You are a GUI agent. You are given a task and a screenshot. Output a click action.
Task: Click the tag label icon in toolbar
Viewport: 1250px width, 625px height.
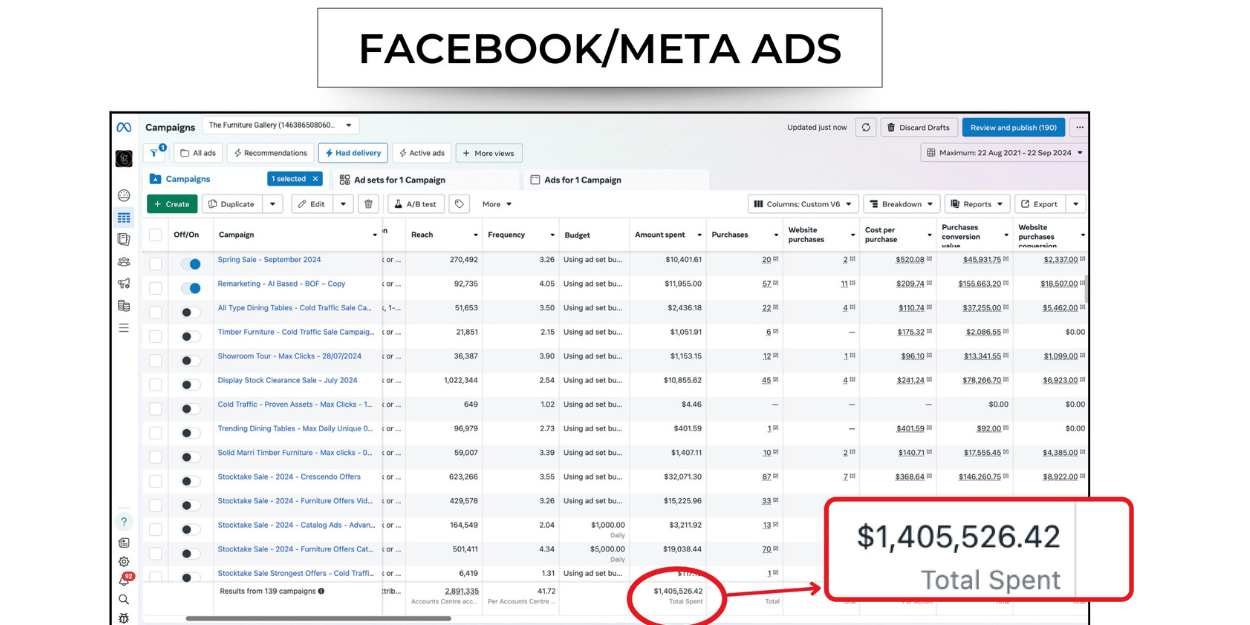459,204
